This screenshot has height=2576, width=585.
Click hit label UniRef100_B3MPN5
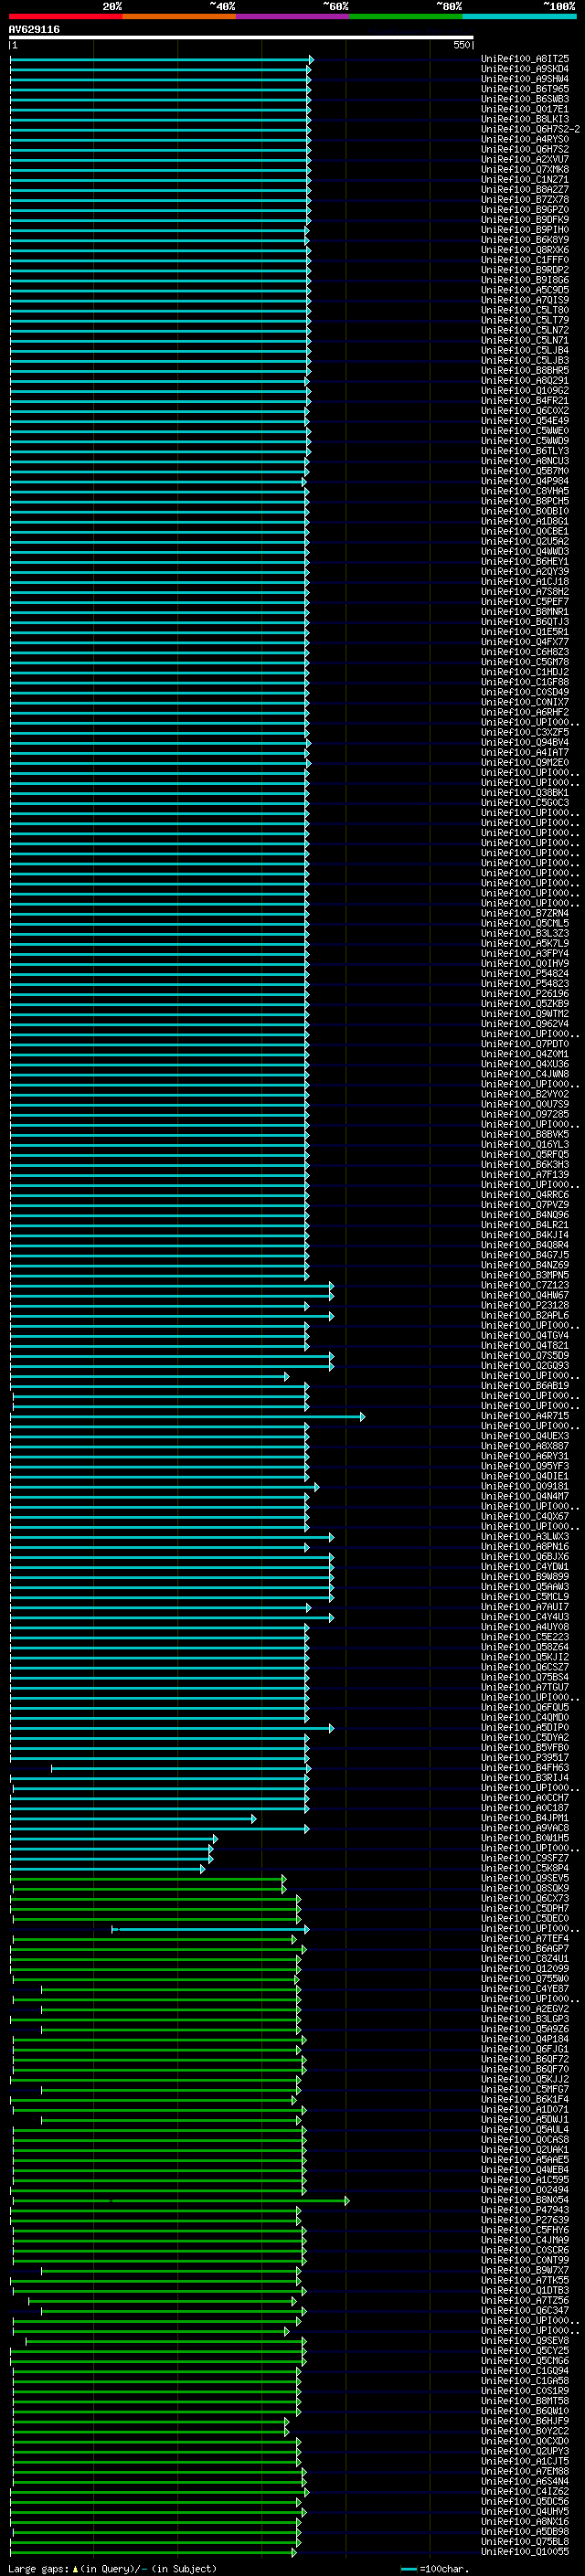click(x=525, y=1275)
